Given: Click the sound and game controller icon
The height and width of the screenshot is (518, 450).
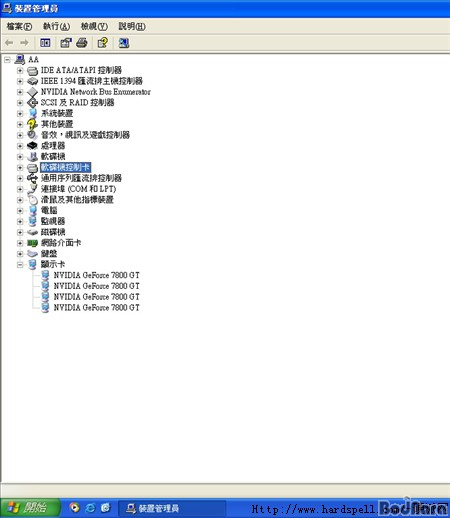Looking at the screenshot, I should point(32,135).
